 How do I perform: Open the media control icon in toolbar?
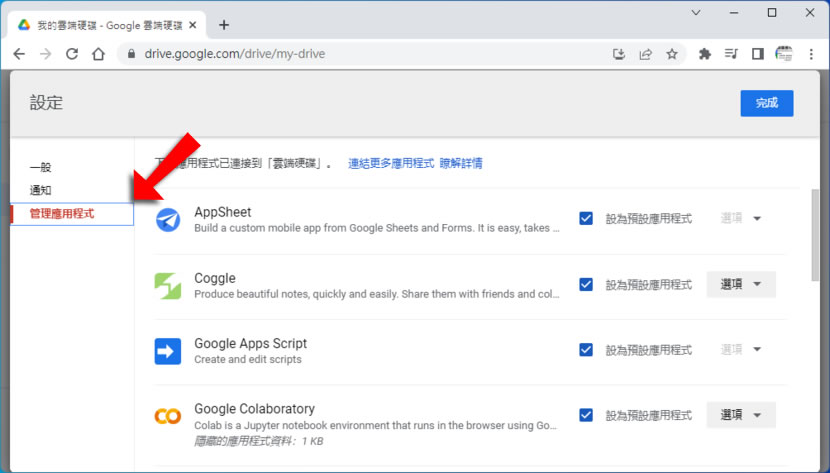pyautogui.click(x=731, y=54)
